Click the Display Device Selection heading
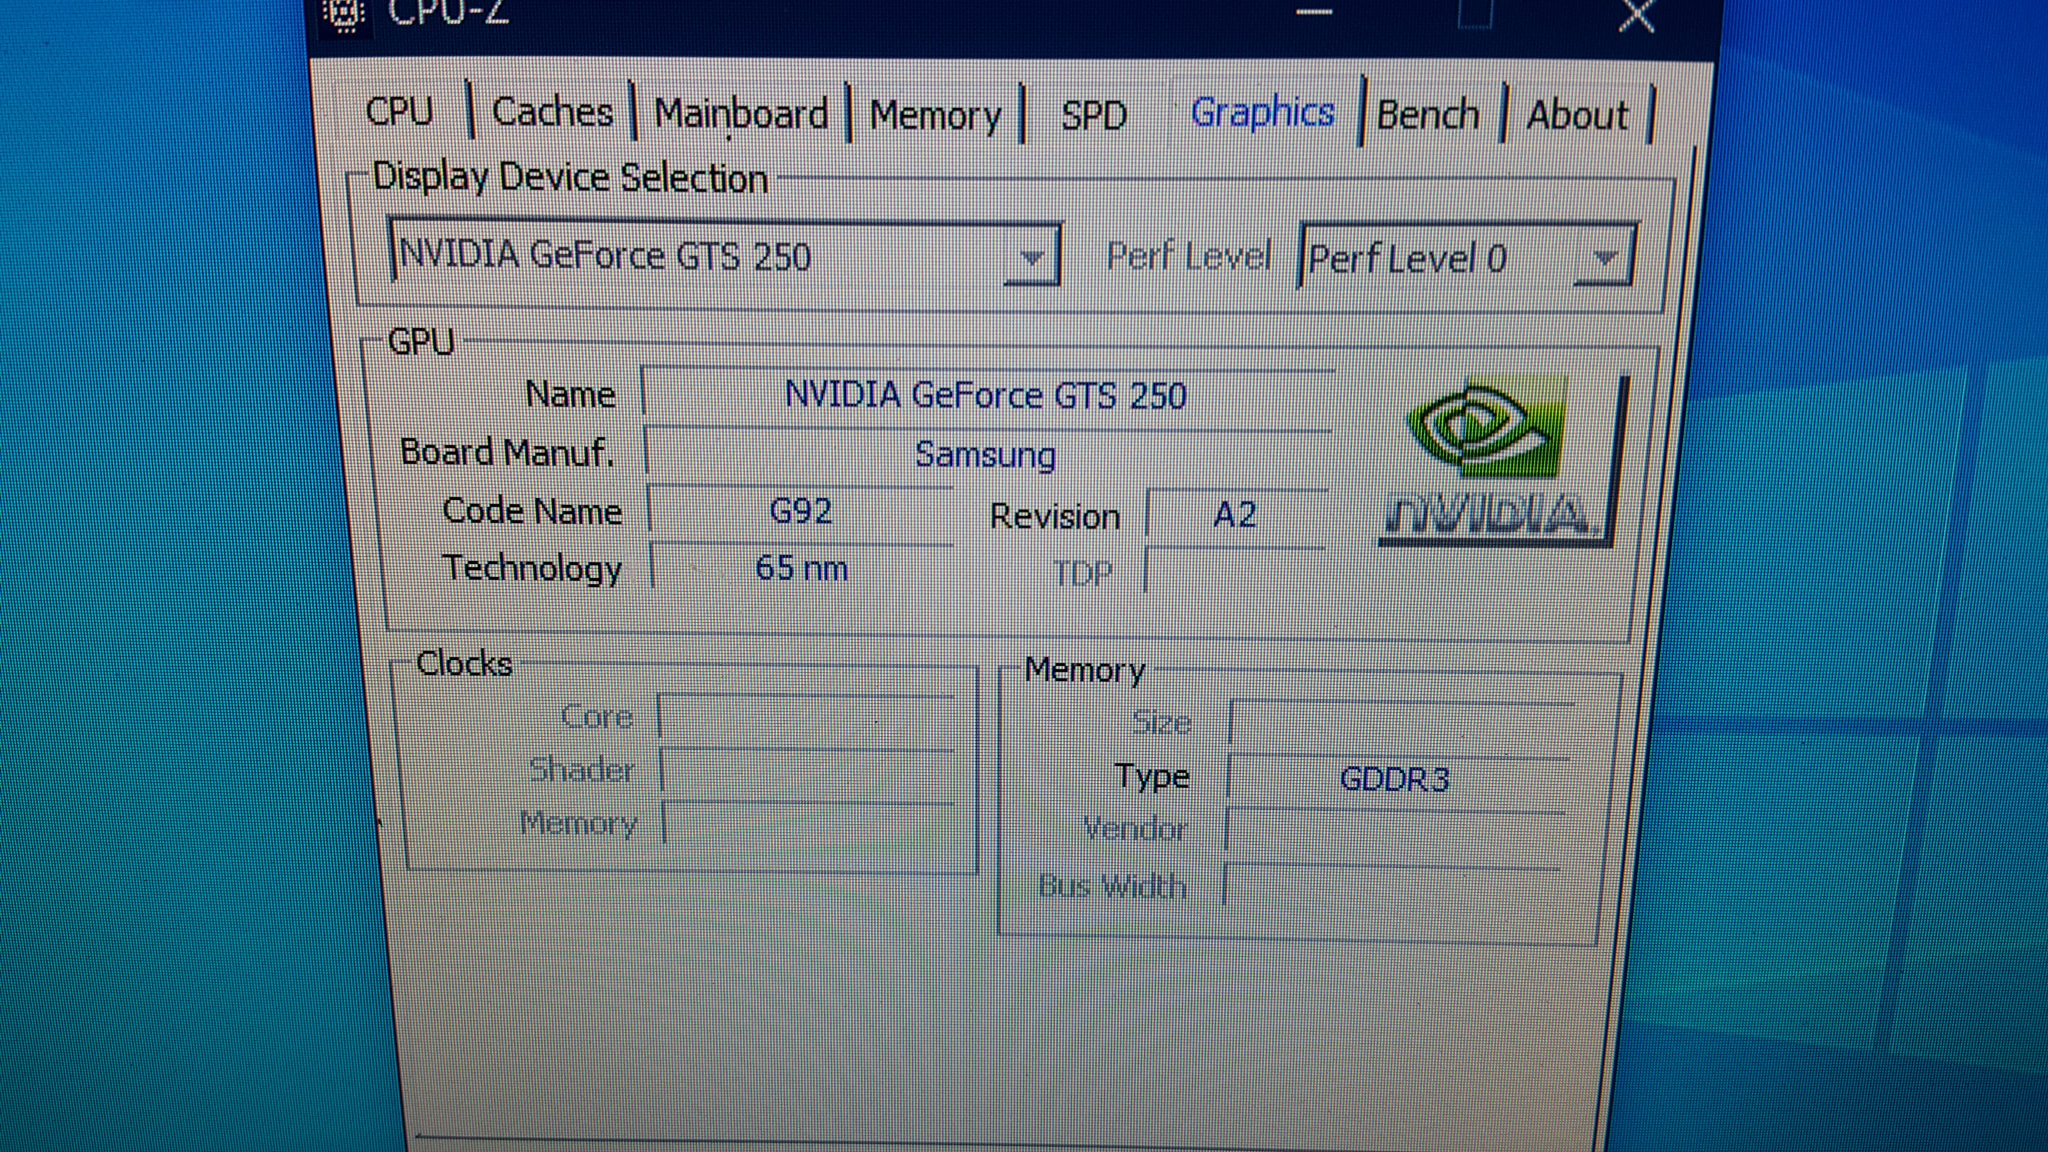This screenshot has height=1152, width=2048. click(570, 178)
